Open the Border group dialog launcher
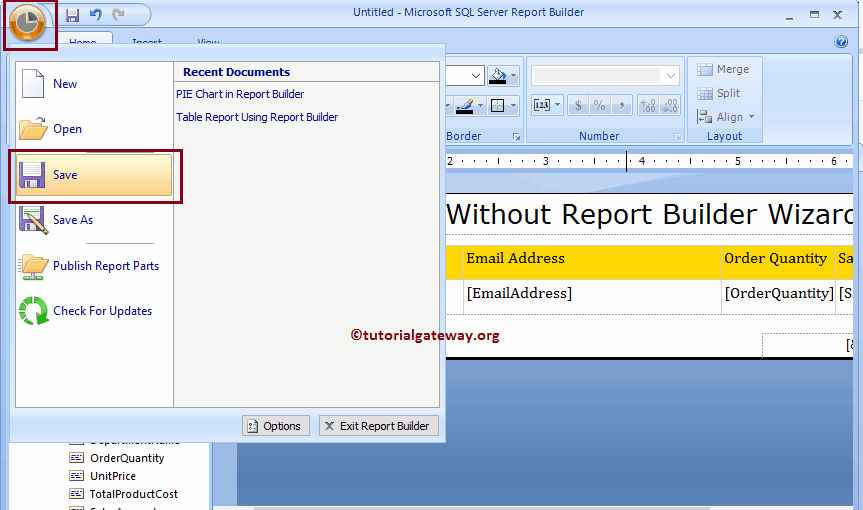The image size is (863, 510). click(516, 137)
